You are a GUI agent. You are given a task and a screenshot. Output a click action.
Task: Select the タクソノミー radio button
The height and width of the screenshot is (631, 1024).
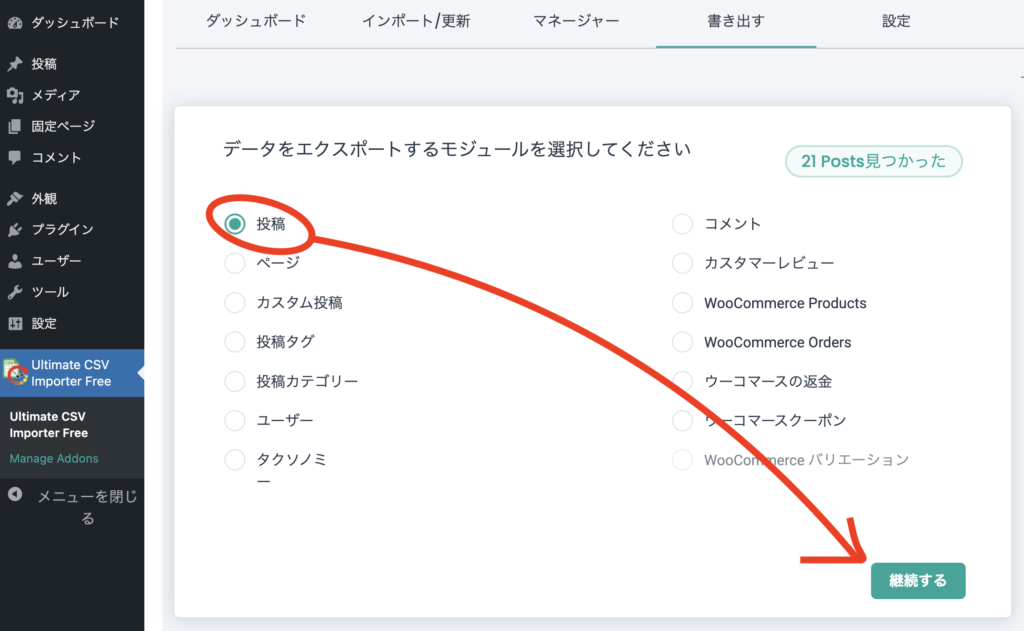point(234,459)
